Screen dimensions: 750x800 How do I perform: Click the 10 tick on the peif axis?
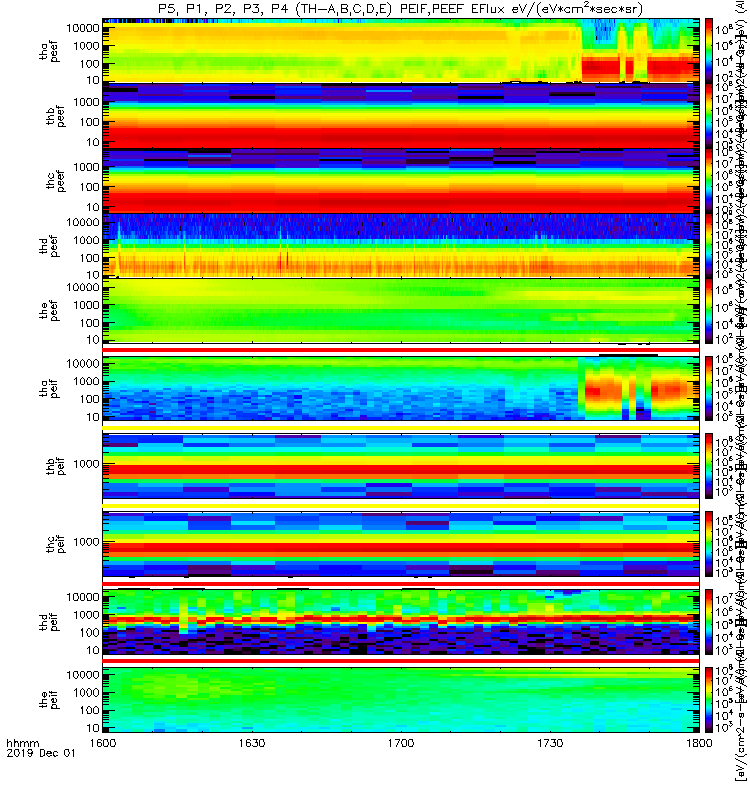[93, 728]
